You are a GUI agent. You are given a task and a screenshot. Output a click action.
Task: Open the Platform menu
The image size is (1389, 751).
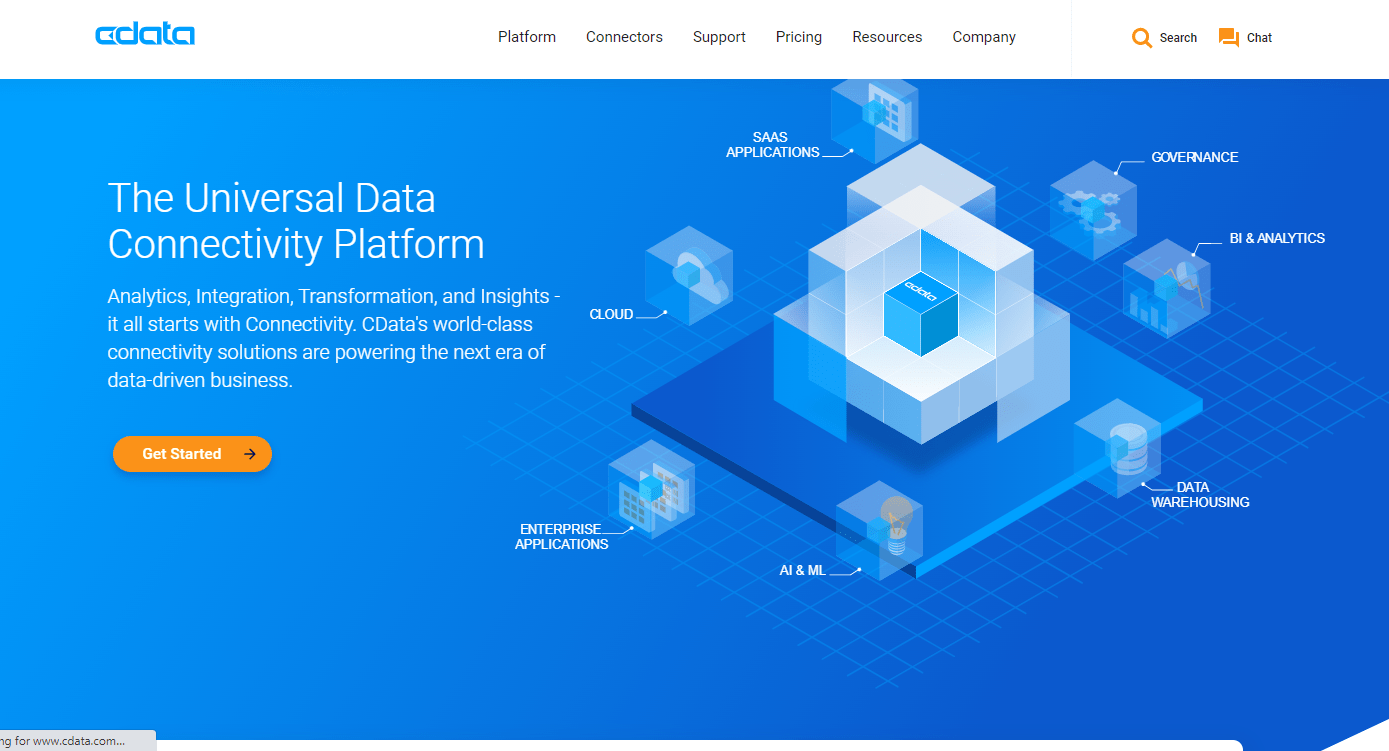tap(527, 37)
